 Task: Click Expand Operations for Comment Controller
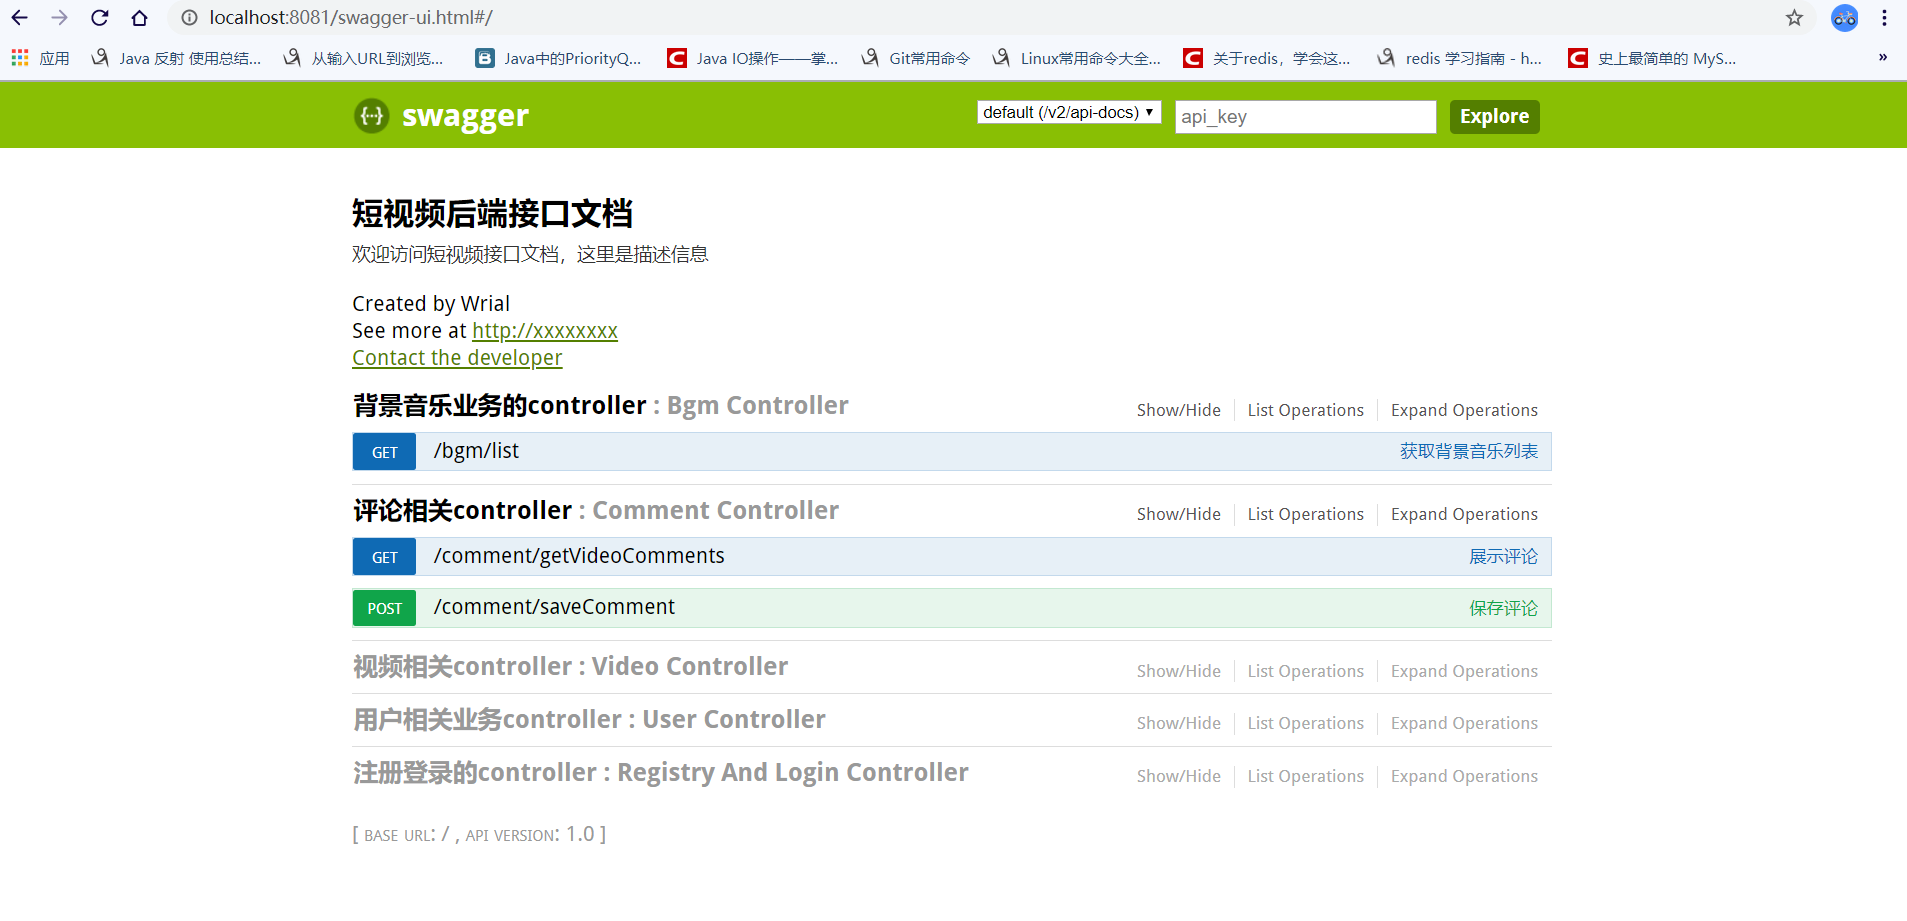coord(1464,514)
